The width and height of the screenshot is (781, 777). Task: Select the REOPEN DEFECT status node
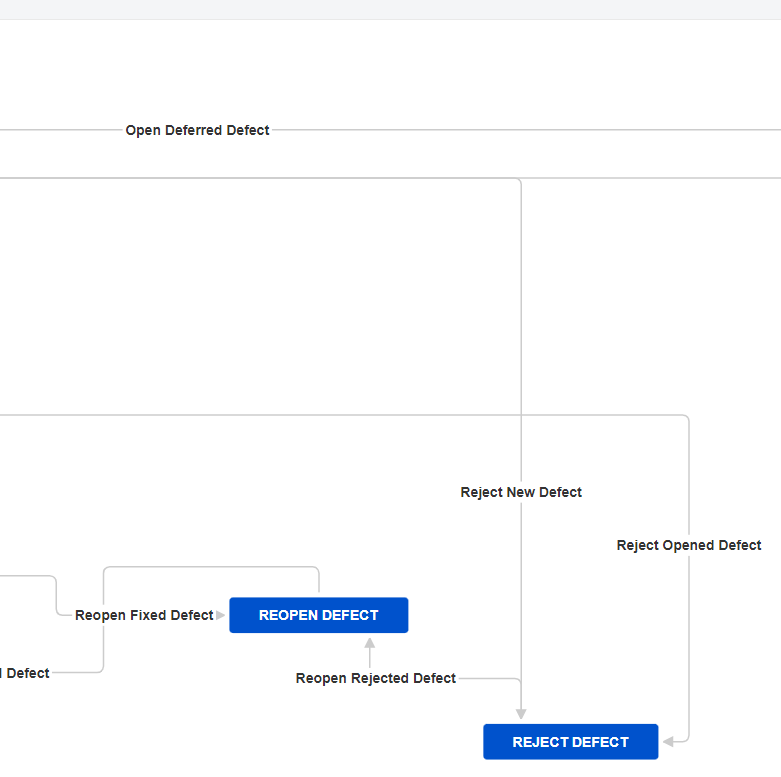click(x=319, y=615)
